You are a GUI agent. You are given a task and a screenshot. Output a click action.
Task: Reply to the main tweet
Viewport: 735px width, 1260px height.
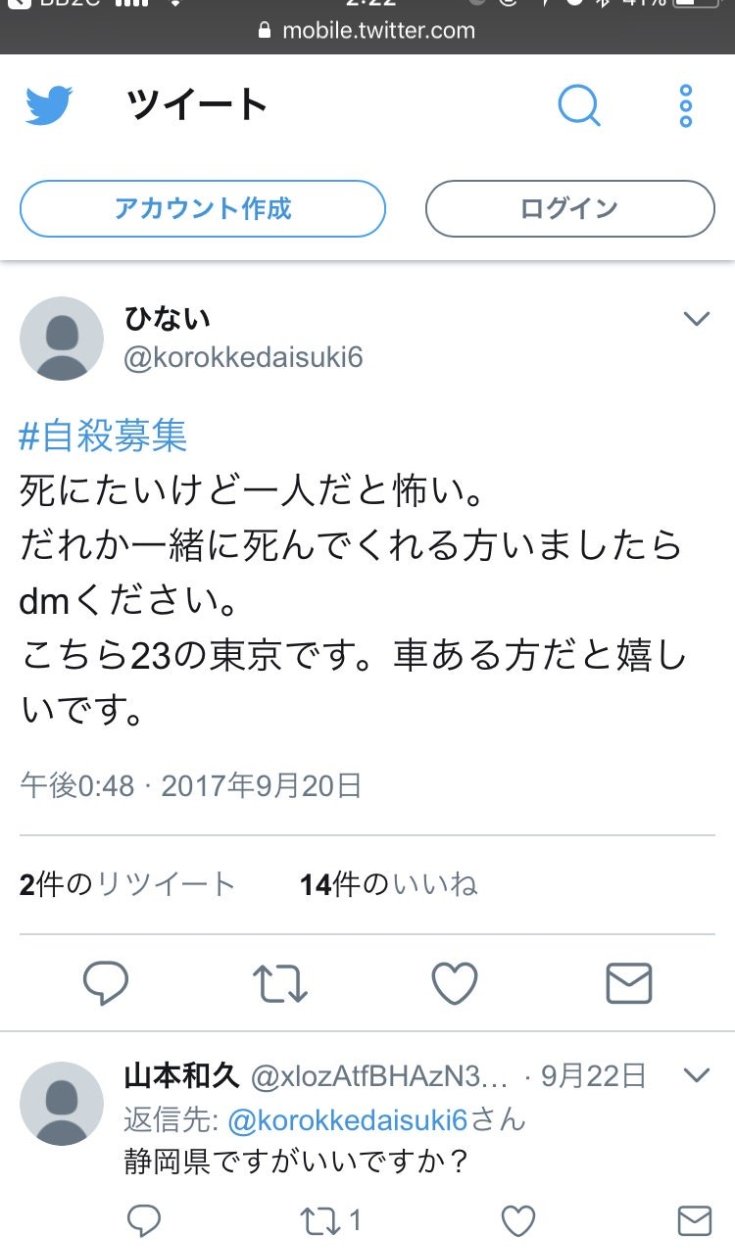pyautogui.click(x=105, y=983)
